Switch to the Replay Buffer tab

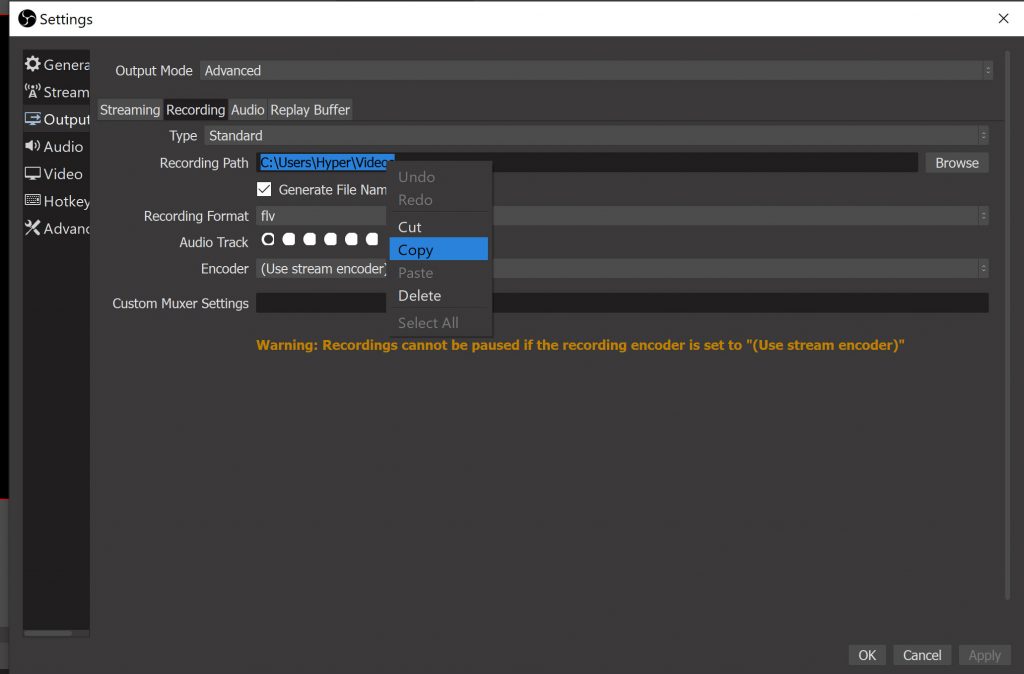(x=310, y=110)
